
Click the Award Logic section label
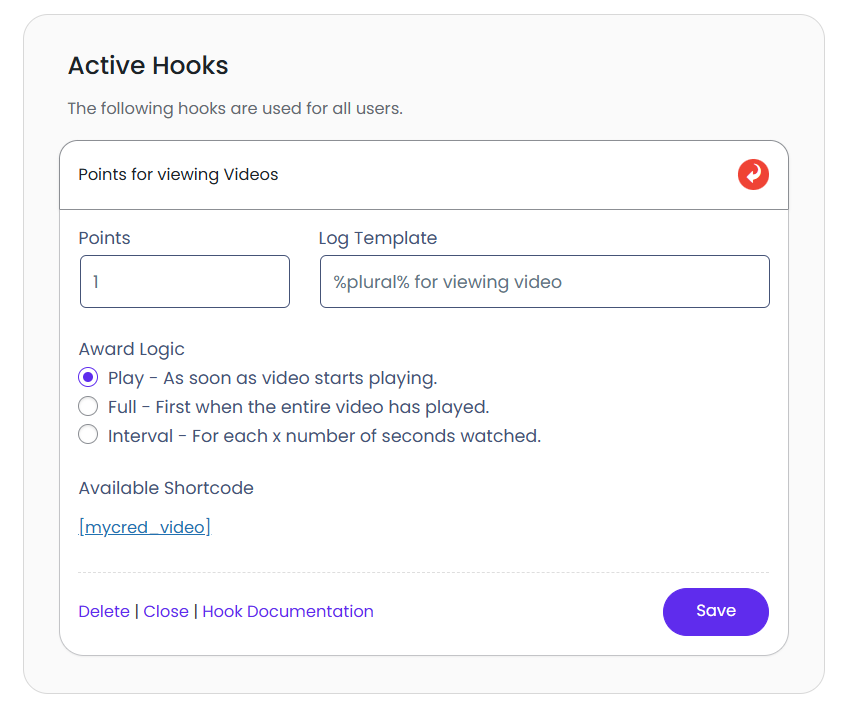[x=131, y=349]
